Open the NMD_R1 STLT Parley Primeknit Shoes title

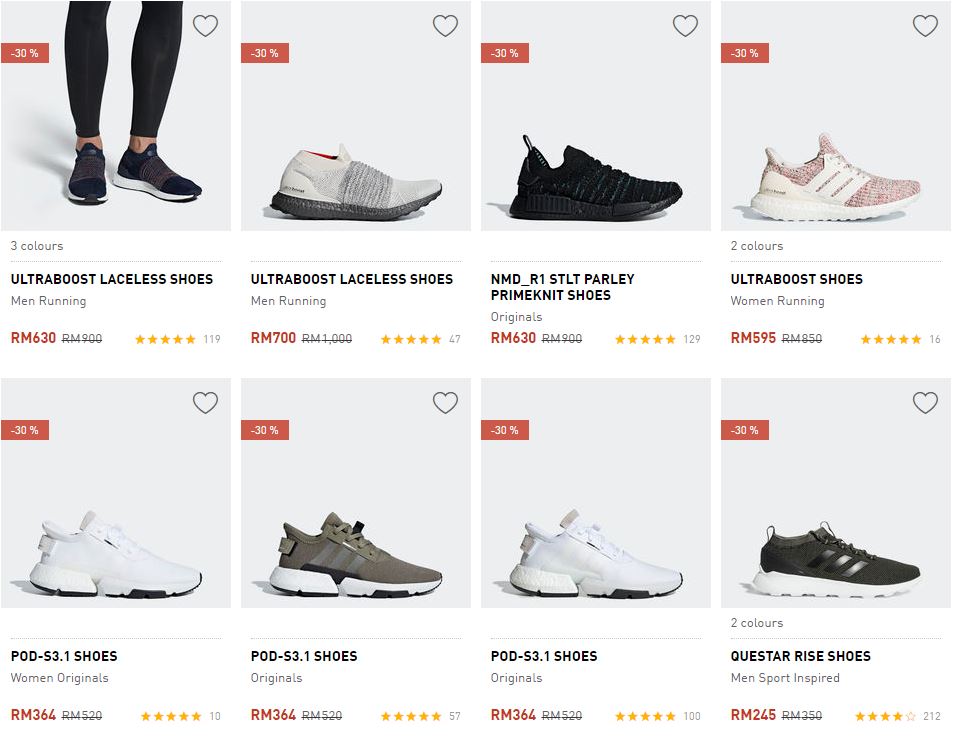[x=562, y=287]
